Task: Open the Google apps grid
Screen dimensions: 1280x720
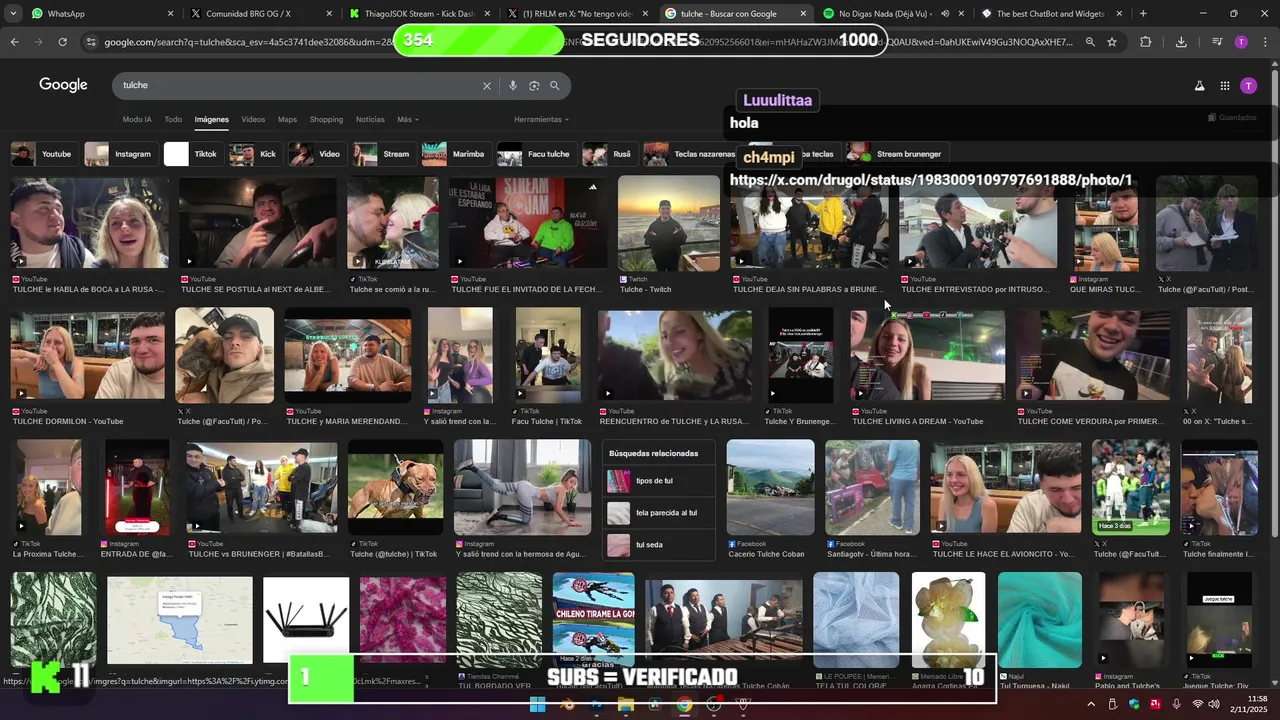Action: 1224,86
